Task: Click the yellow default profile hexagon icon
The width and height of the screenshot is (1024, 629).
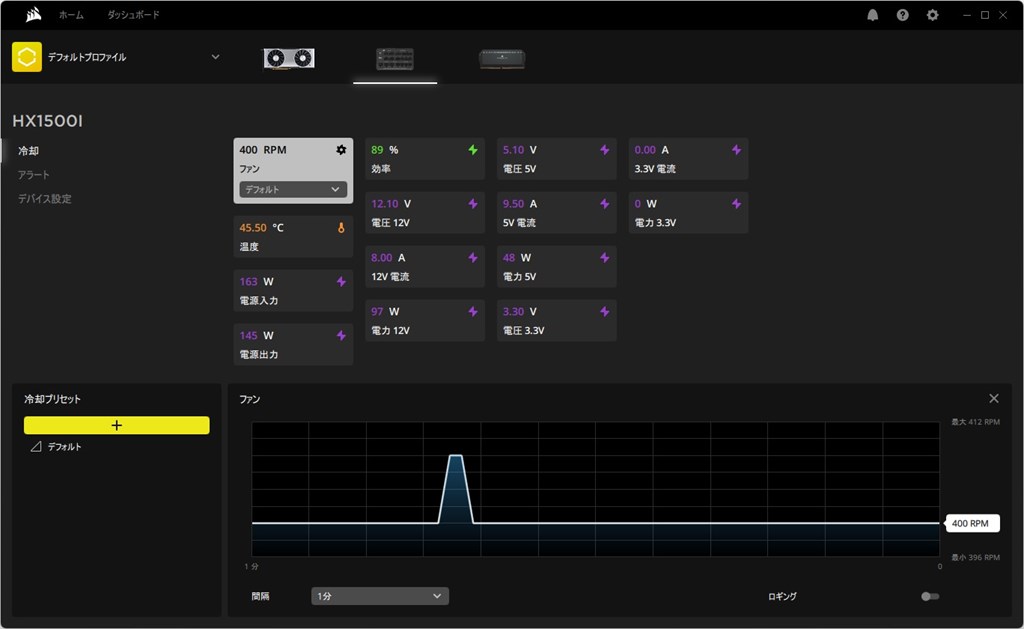Action: 27,57
